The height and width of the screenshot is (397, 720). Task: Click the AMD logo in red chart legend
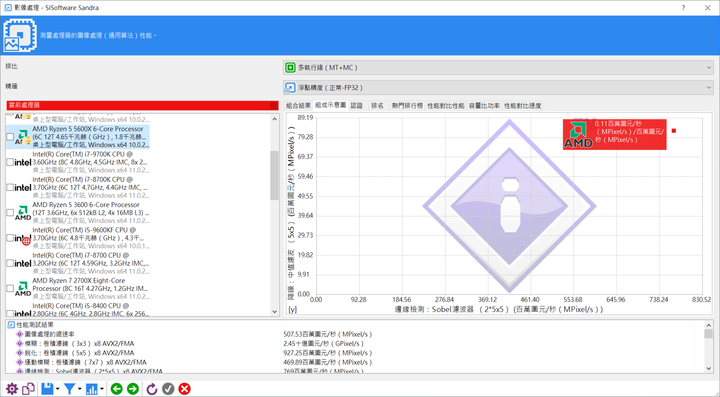point(578,134)
